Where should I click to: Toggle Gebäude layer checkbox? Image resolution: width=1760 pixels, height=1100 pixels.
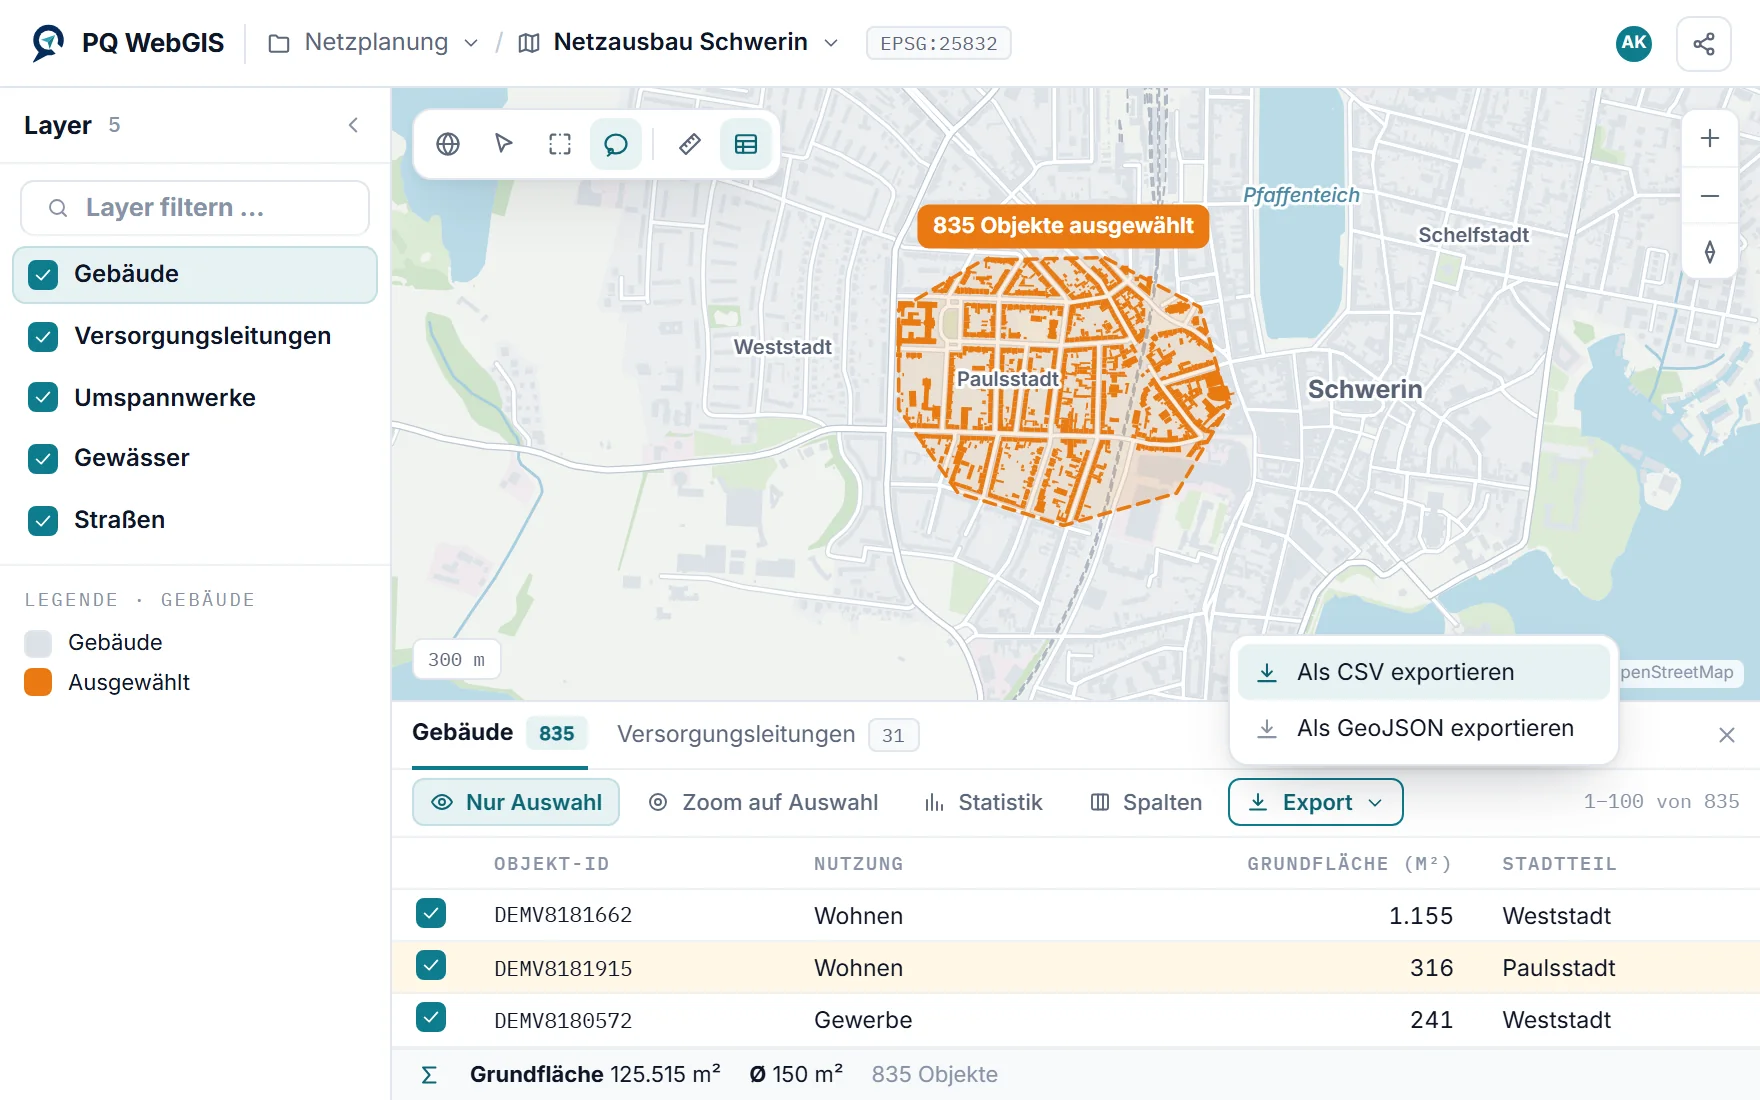[x=43, y=275]
